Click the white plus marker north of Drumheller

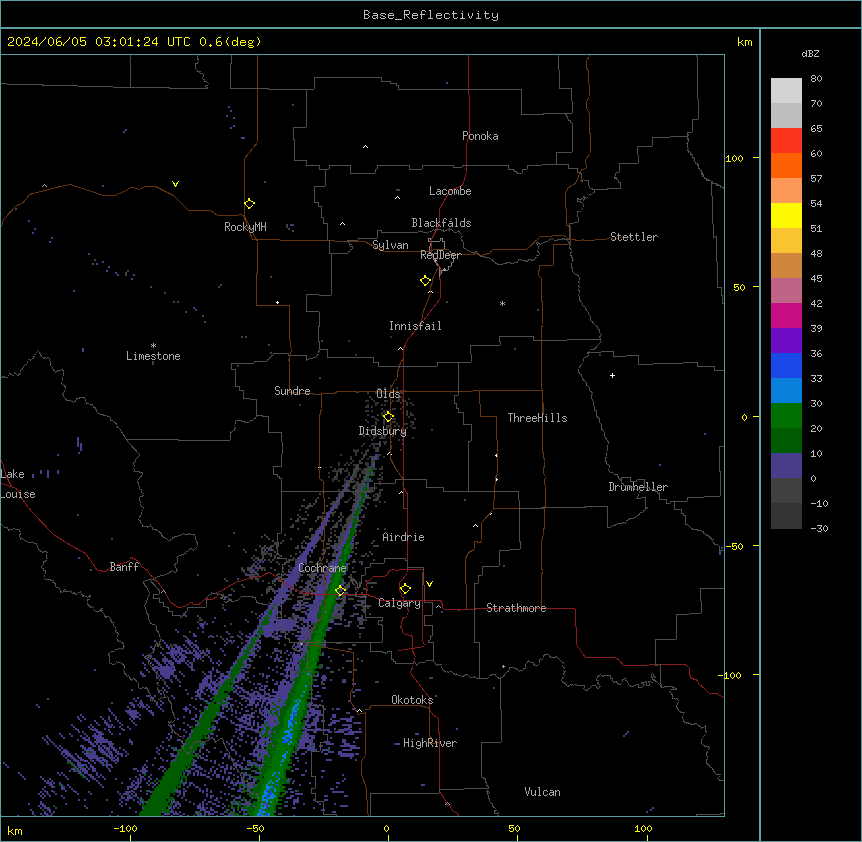tap(612, 375)
